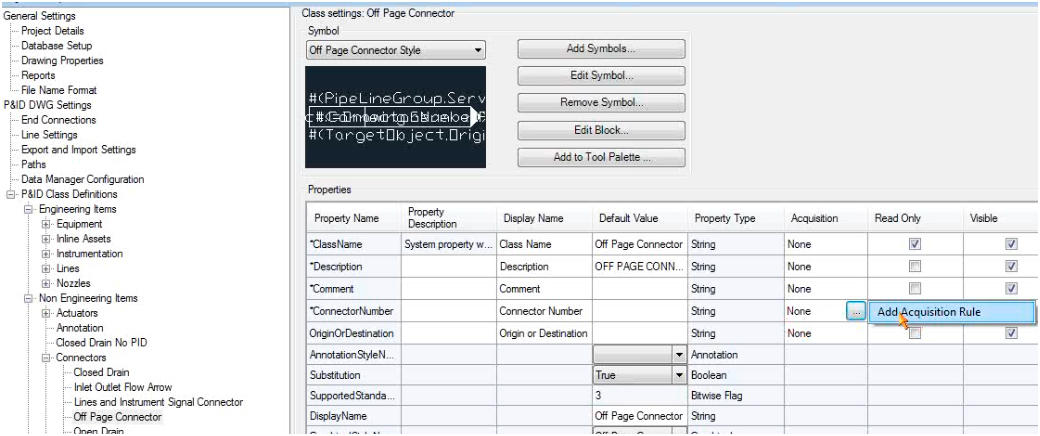Toggle Read Only checkbox for OriginOrDestination
This screenshot has width=1040, height=436.
click(915, 334)
